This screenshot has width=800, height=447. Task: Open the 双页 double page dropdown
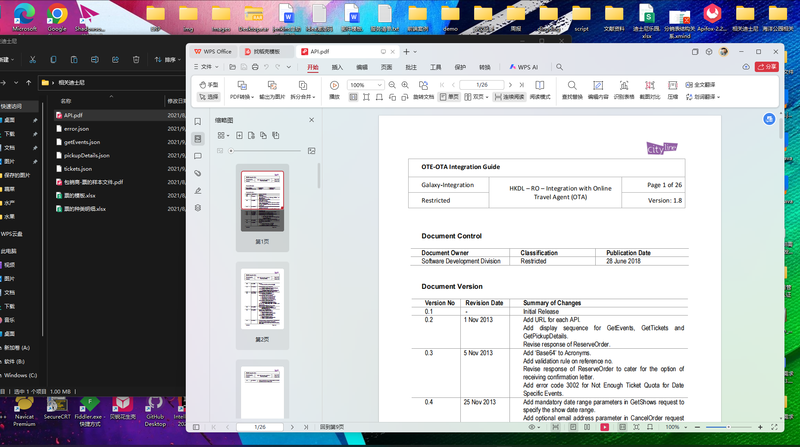click(x=476, y=97)
